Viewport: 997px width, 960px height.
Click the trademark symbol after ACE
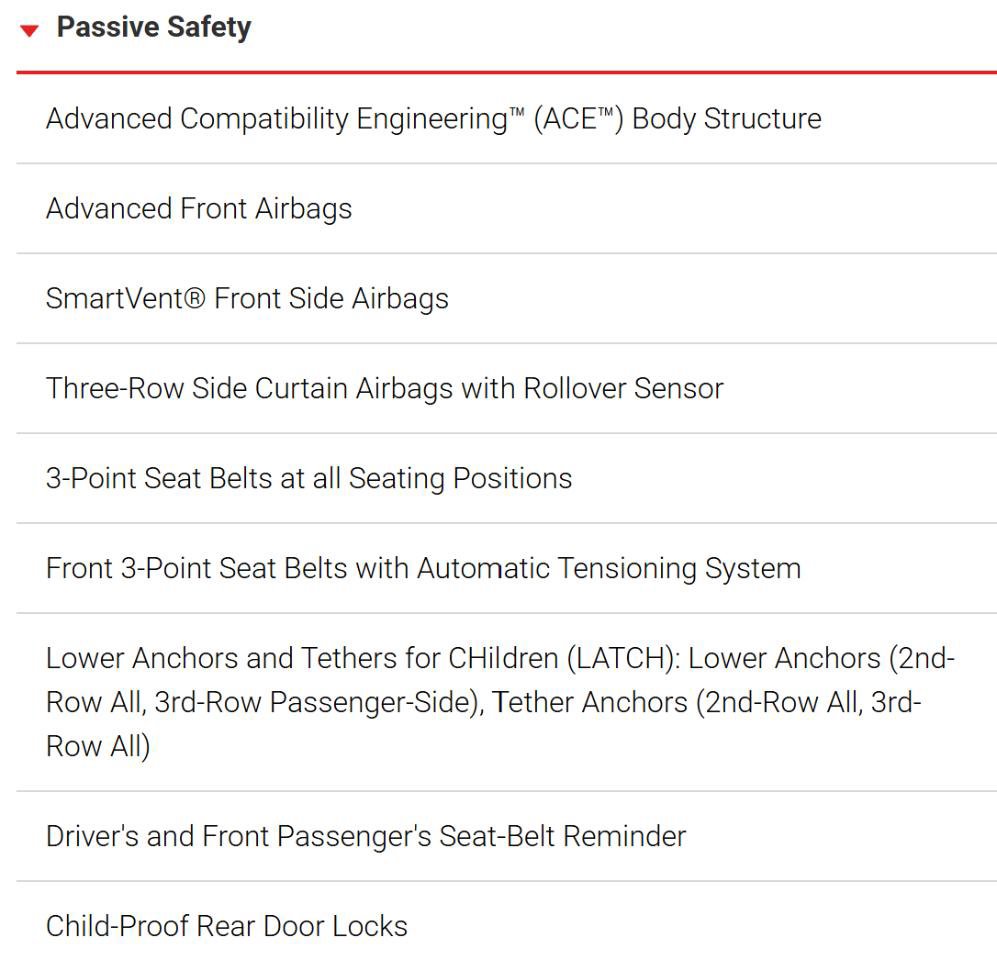606,112
